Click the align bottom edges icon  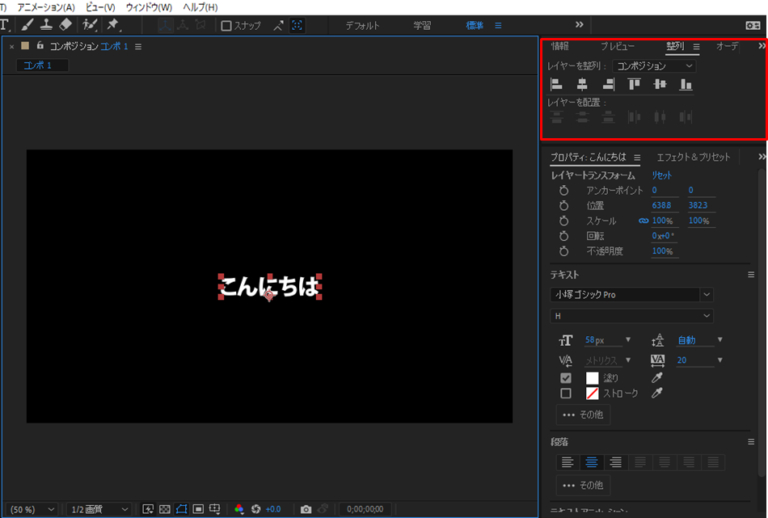coord(686,85)
